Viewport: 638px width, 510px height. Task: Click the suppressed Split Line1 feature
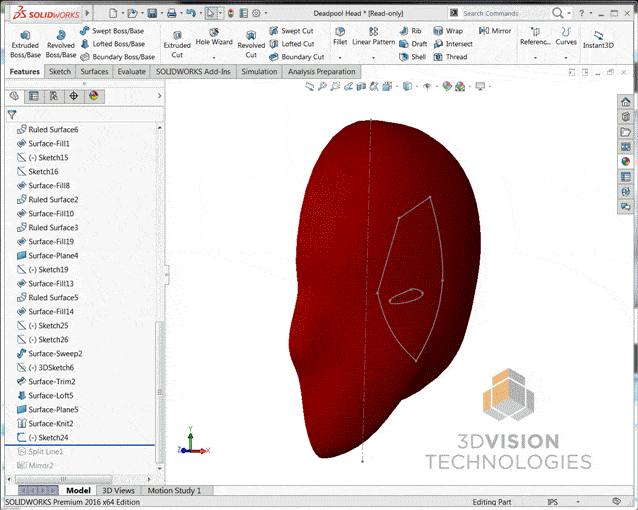point(40,452)
